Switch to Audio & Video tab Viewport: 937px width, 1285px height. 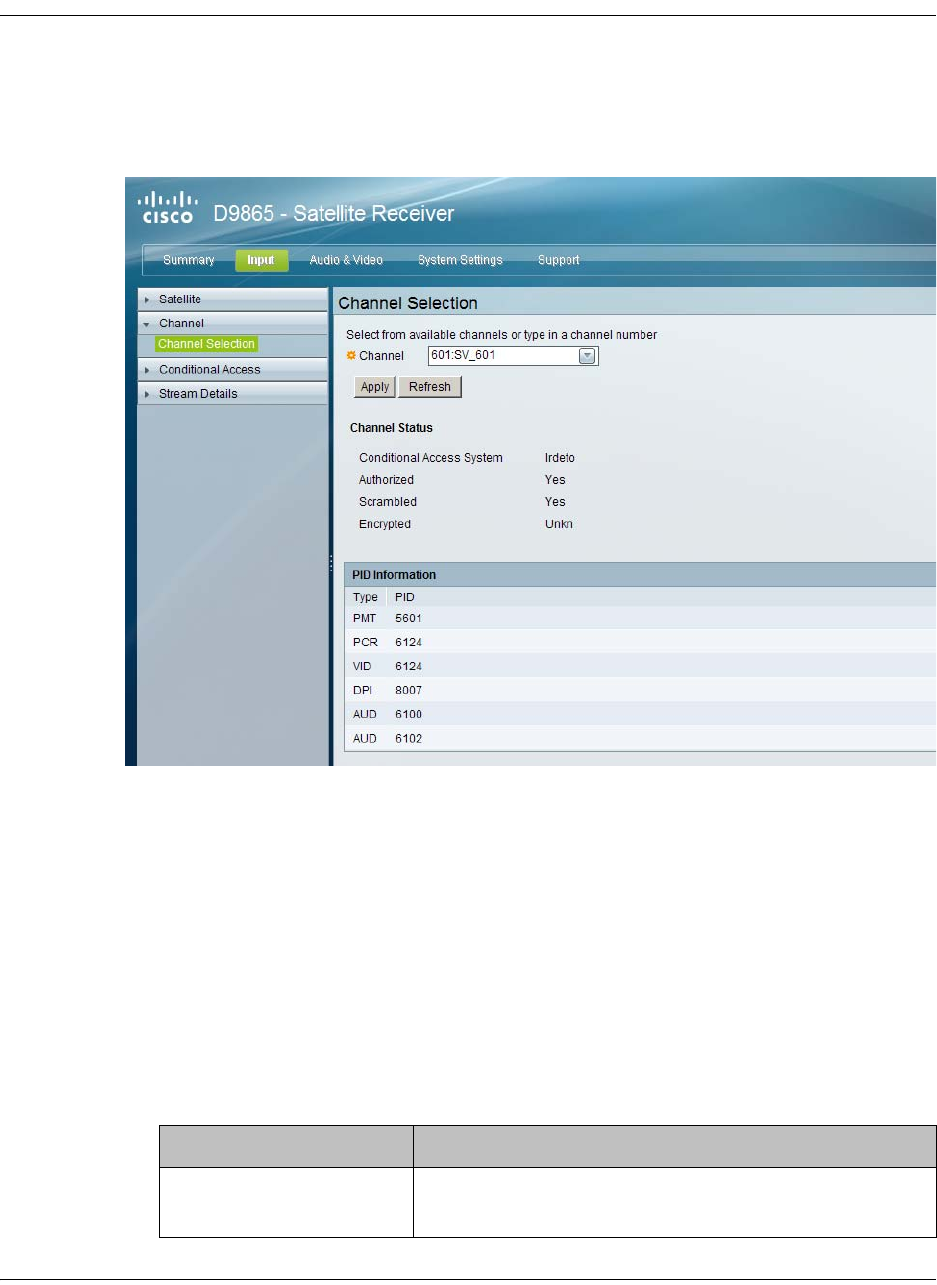tap(346, 260)
